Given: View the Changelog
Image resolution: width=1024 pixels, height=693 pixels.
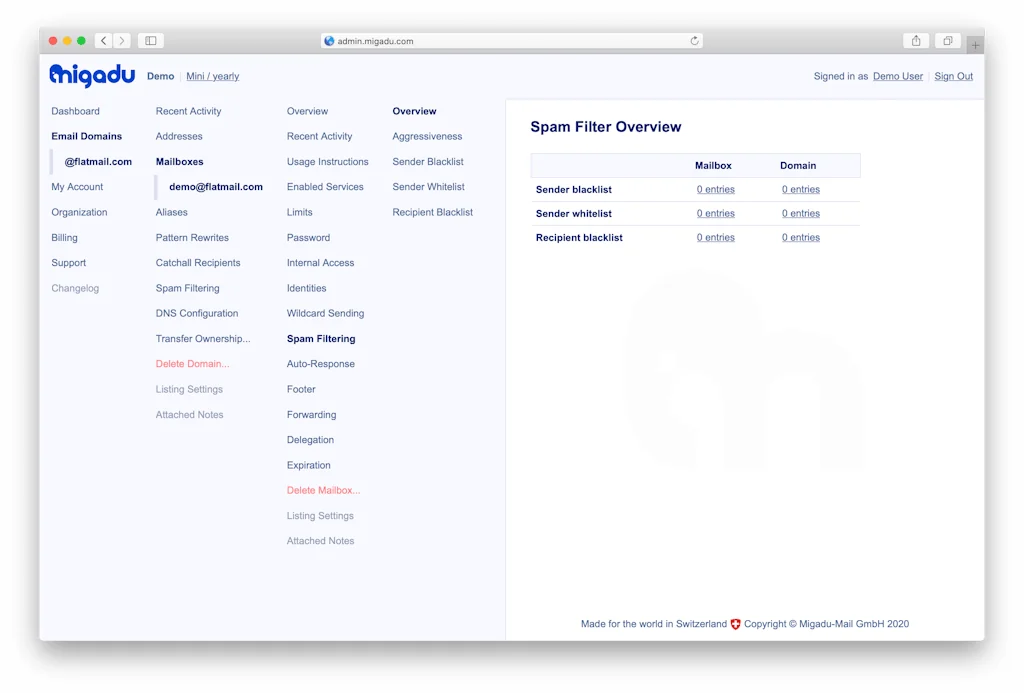Looking at the screenshot, I should click(75, 288).
